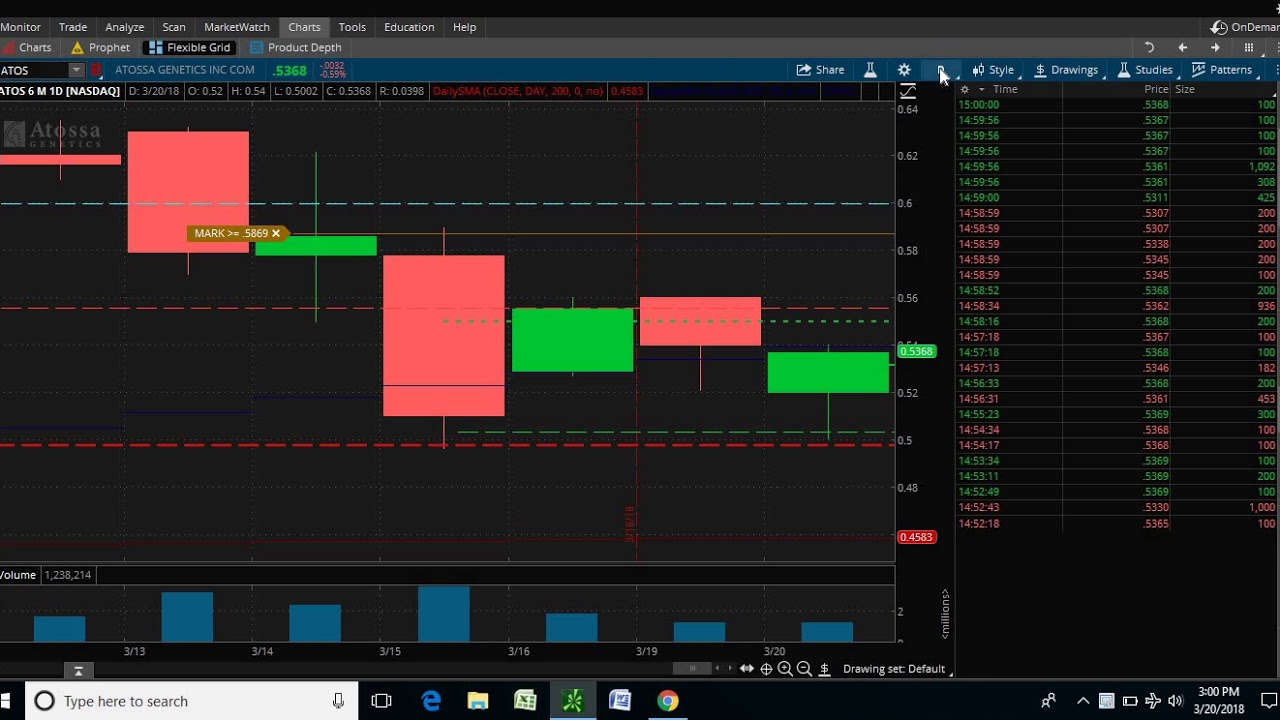Viewport: 1280px width, 720px height.
Task: Open the Monitor tab
Action: 20,27
